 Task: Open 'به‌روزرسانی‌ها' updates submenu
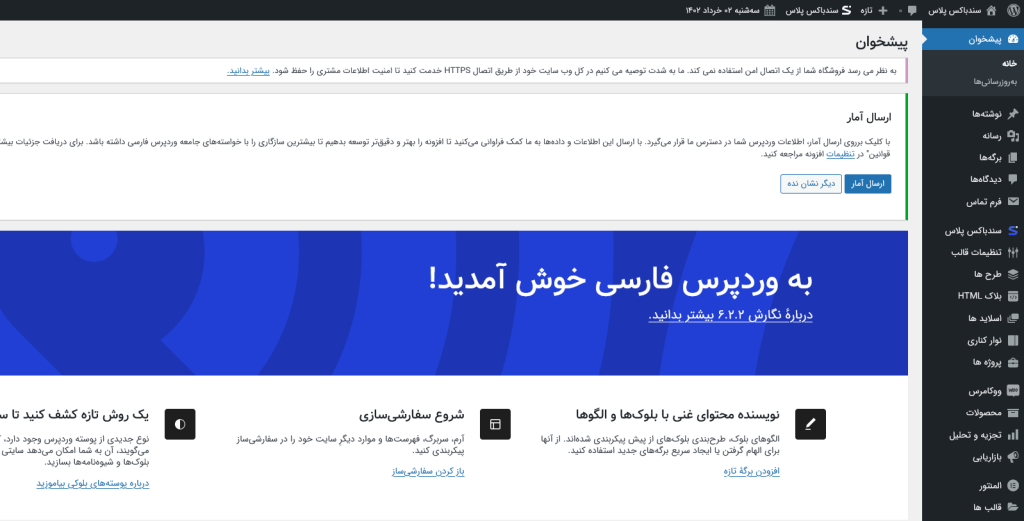(x=995, y=82)
